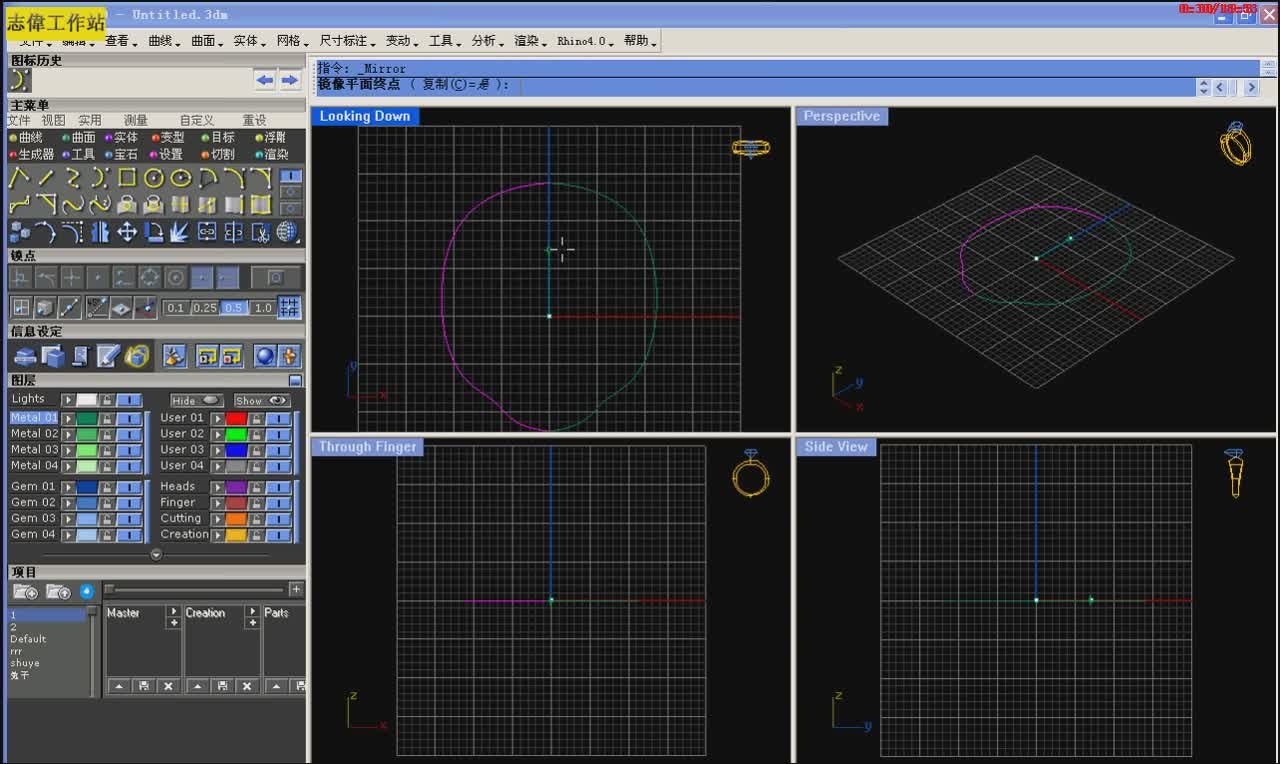This screenshot has height=764, width=1280.
Task: Open the 实体 menu in menu bar
Action: tap(247, 41)
